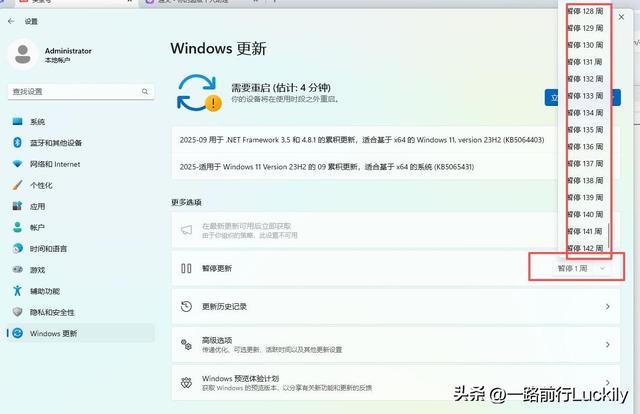Click the megaphone icon for latest updates

click(x=186, y=230)
